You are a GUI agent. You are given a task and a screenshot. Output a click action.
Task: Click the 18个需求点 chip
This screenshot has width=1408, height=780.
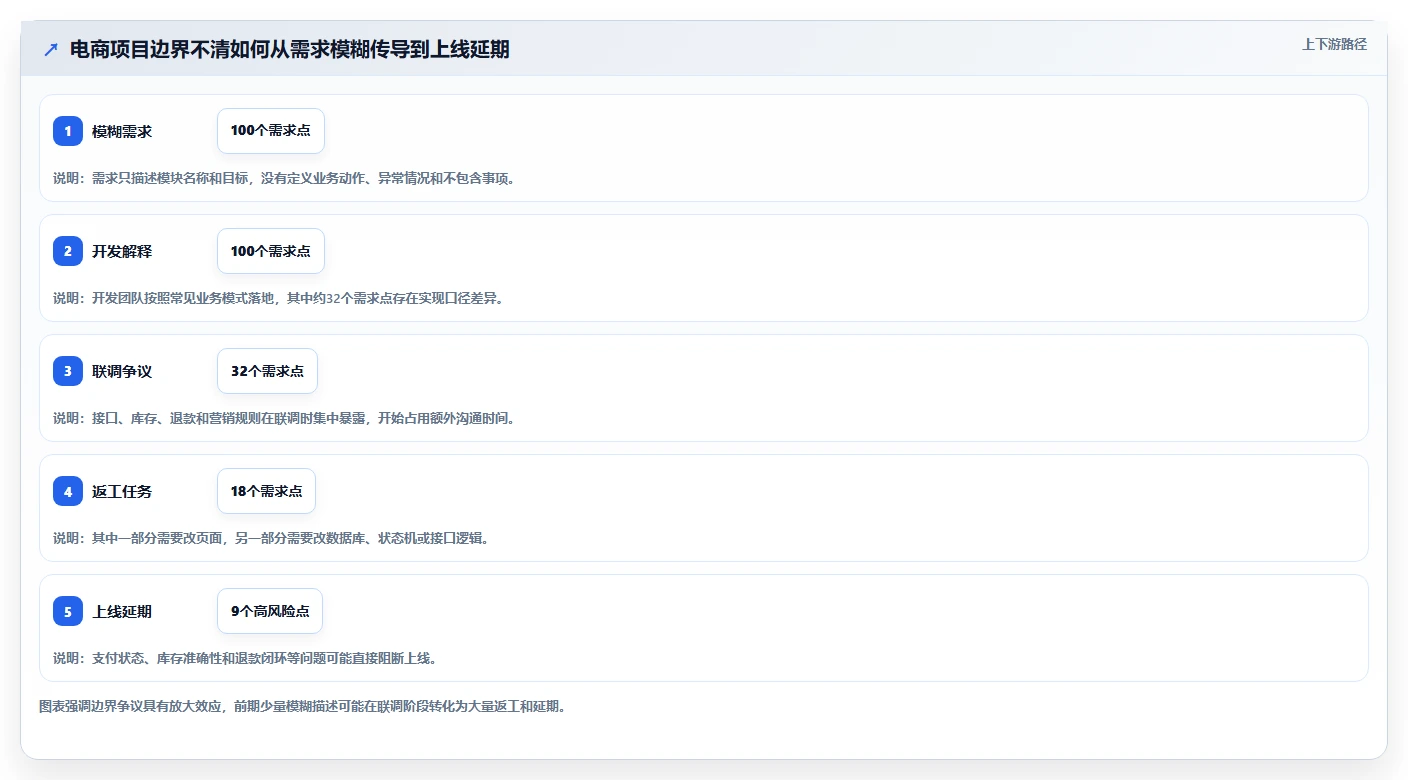tap(267, 491)
